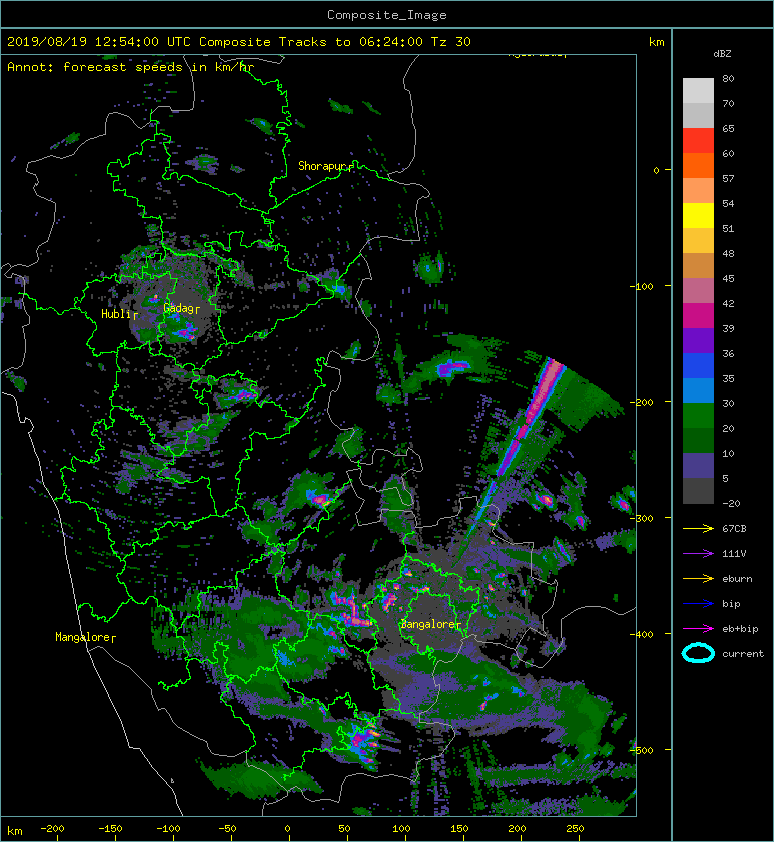
Task: Click the 'Hubli' city label on map
Action: [116, 314]
